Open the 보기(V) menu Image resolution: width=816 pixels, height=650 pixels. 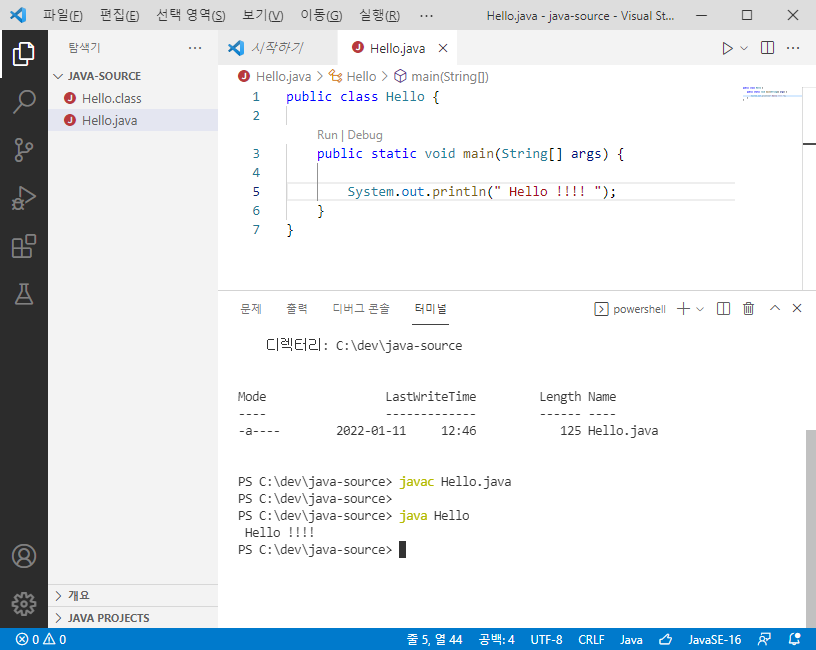pyautogui.click(x=262, y=15)
